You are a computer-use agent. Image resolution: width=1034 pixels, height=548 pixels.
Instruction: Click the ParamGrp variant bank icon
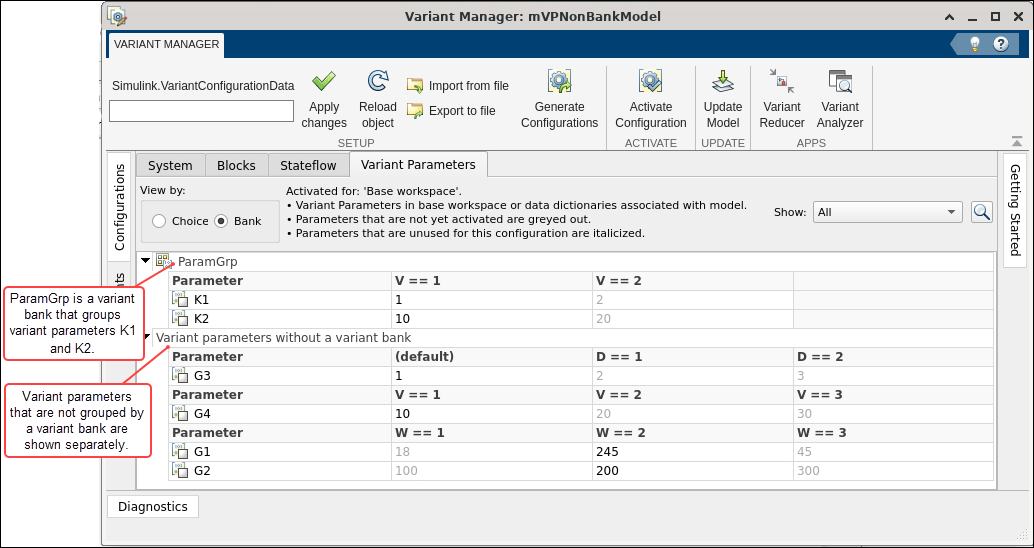click(164, 261)
